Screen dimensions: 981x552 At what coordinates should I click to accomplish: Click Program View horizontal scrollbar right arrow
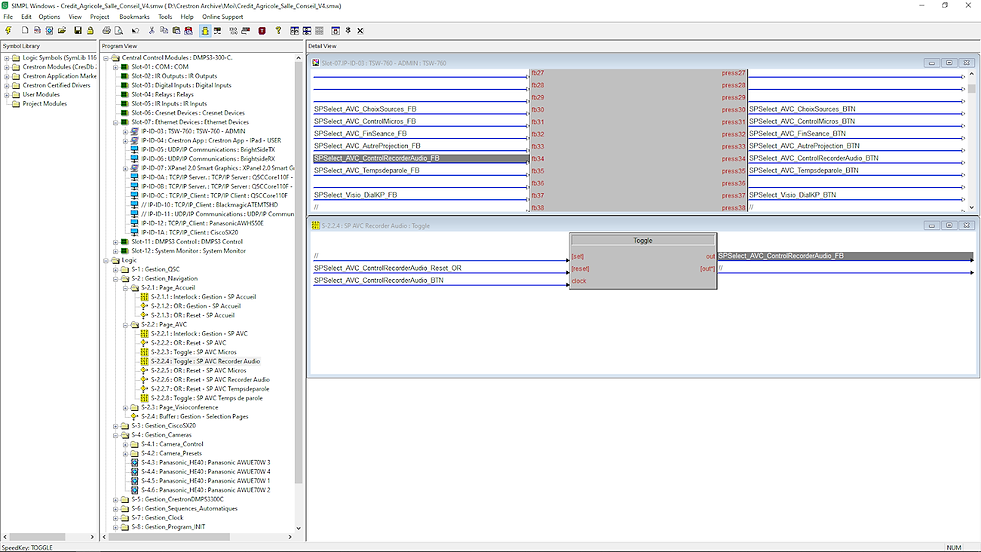(290, 536)
